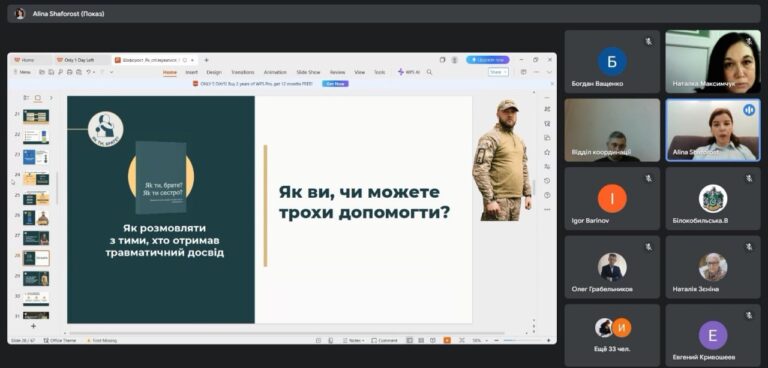768x368 pixels.
Task: Switch to Reading view icon
Action: 433,340
